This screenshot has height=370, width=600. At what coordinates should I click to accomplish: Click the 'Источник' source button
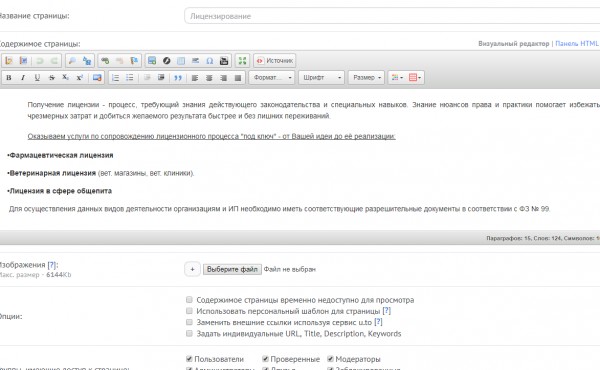coord(274,60)
